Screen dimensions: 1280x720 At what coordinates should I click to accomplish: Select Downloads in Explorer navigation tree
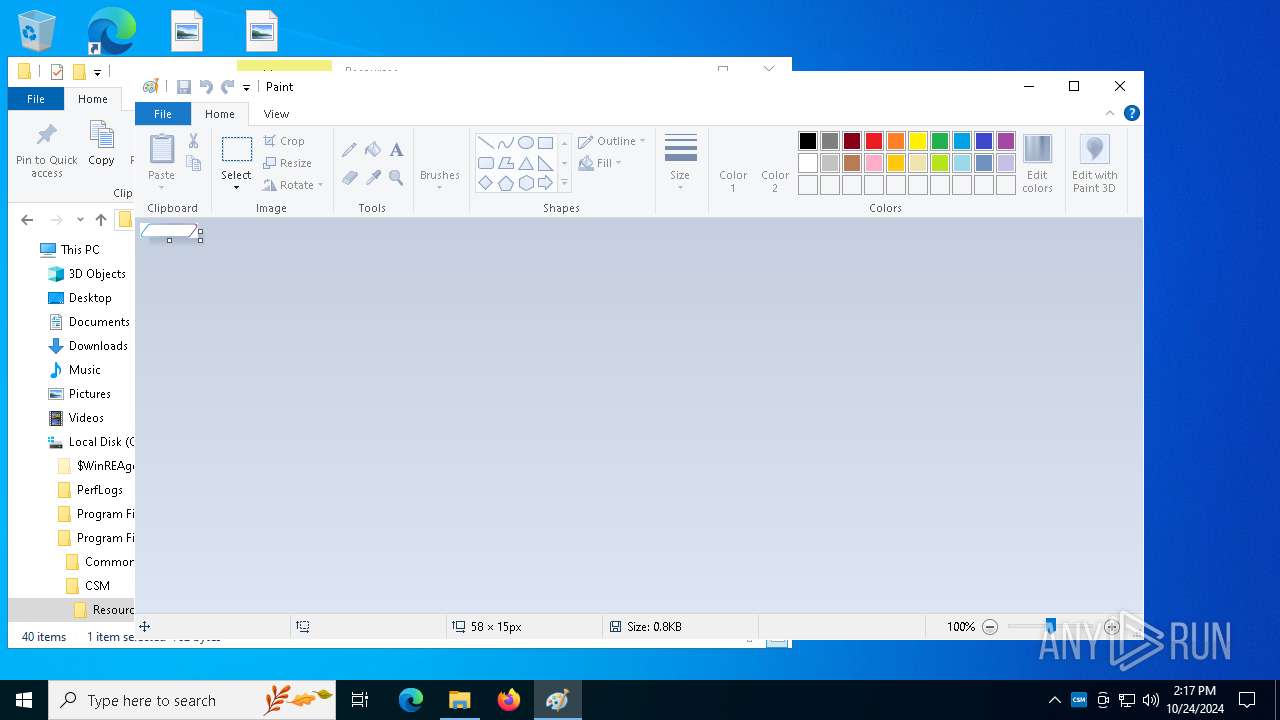(x=98, y=346)
